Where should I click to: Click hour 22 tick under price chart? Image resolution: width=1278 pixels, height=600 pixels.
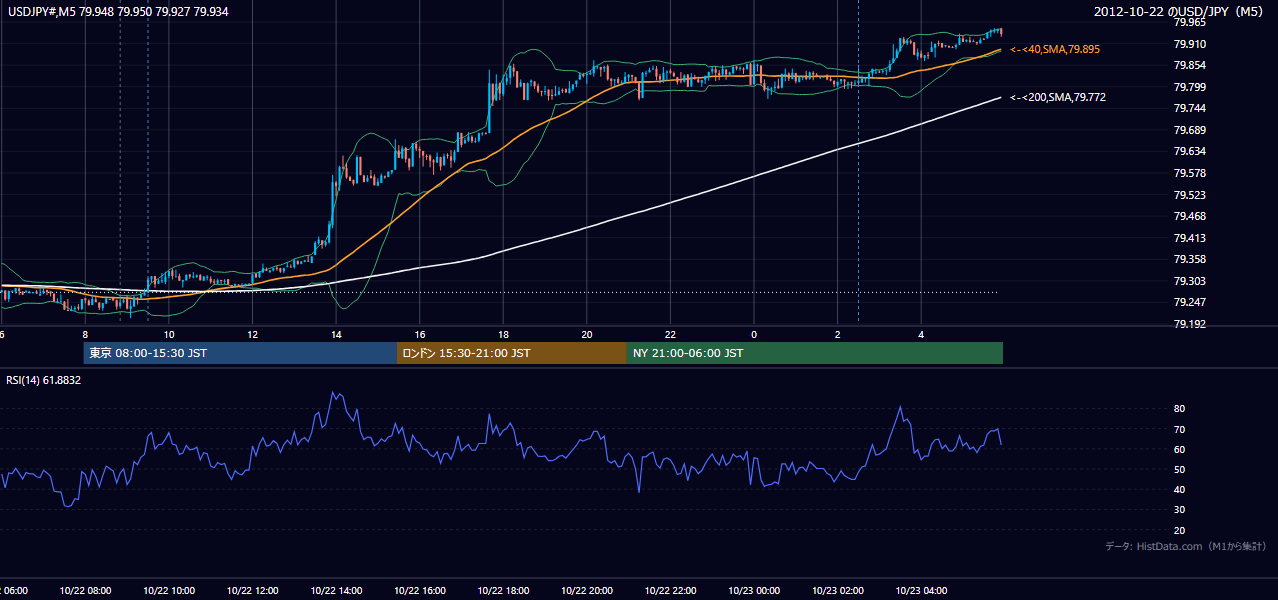point(670,335)
